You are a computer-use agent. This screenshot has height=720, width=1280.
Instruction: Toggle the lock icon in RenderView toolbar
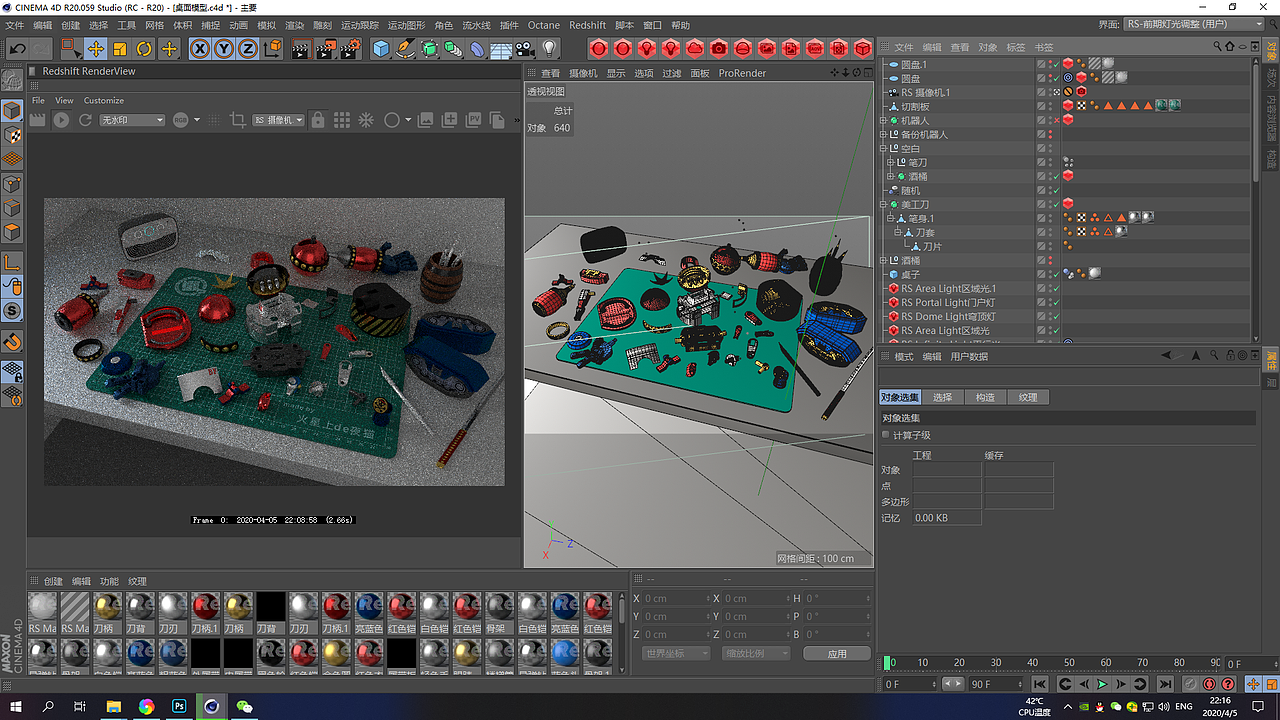[318, 119]
